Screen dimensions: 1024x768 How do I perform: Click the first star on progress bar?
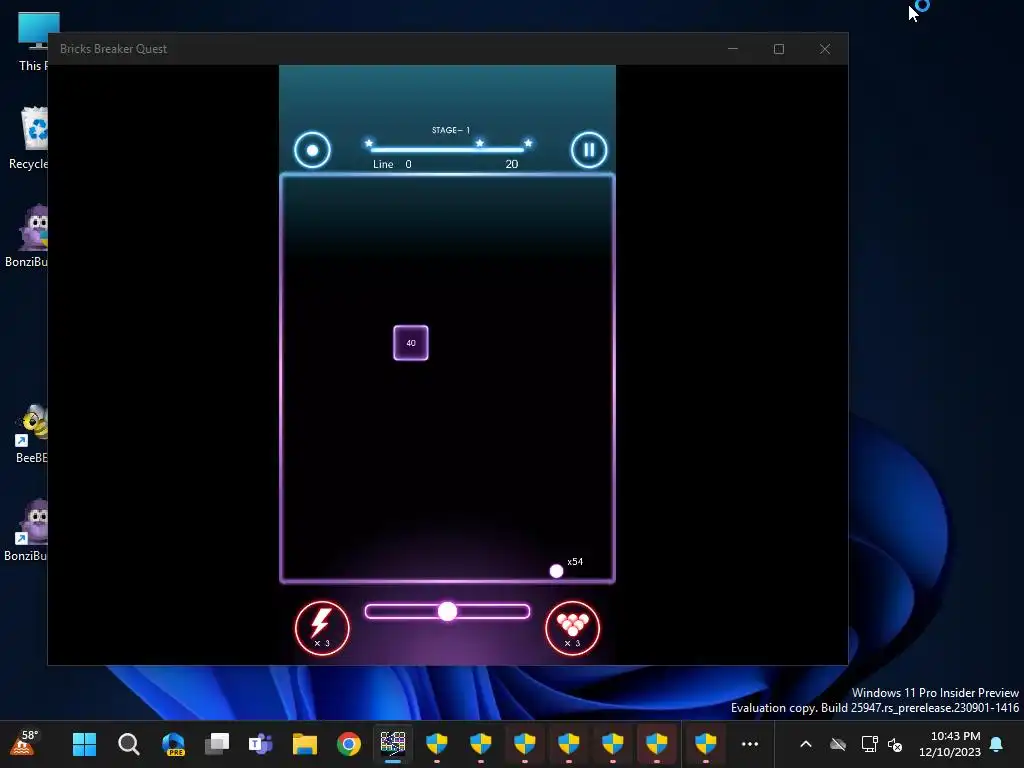369,143
